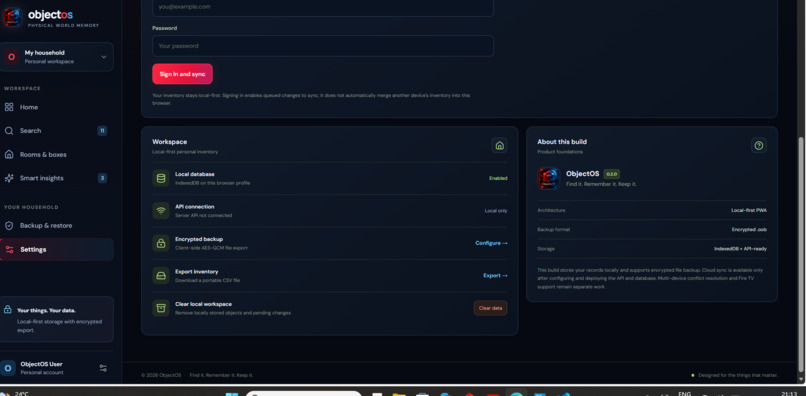Click 'Find it. Remember it. Keep it.' under ObjectOS
This screenshot has width=806, height=396.
tap(601, 184)
